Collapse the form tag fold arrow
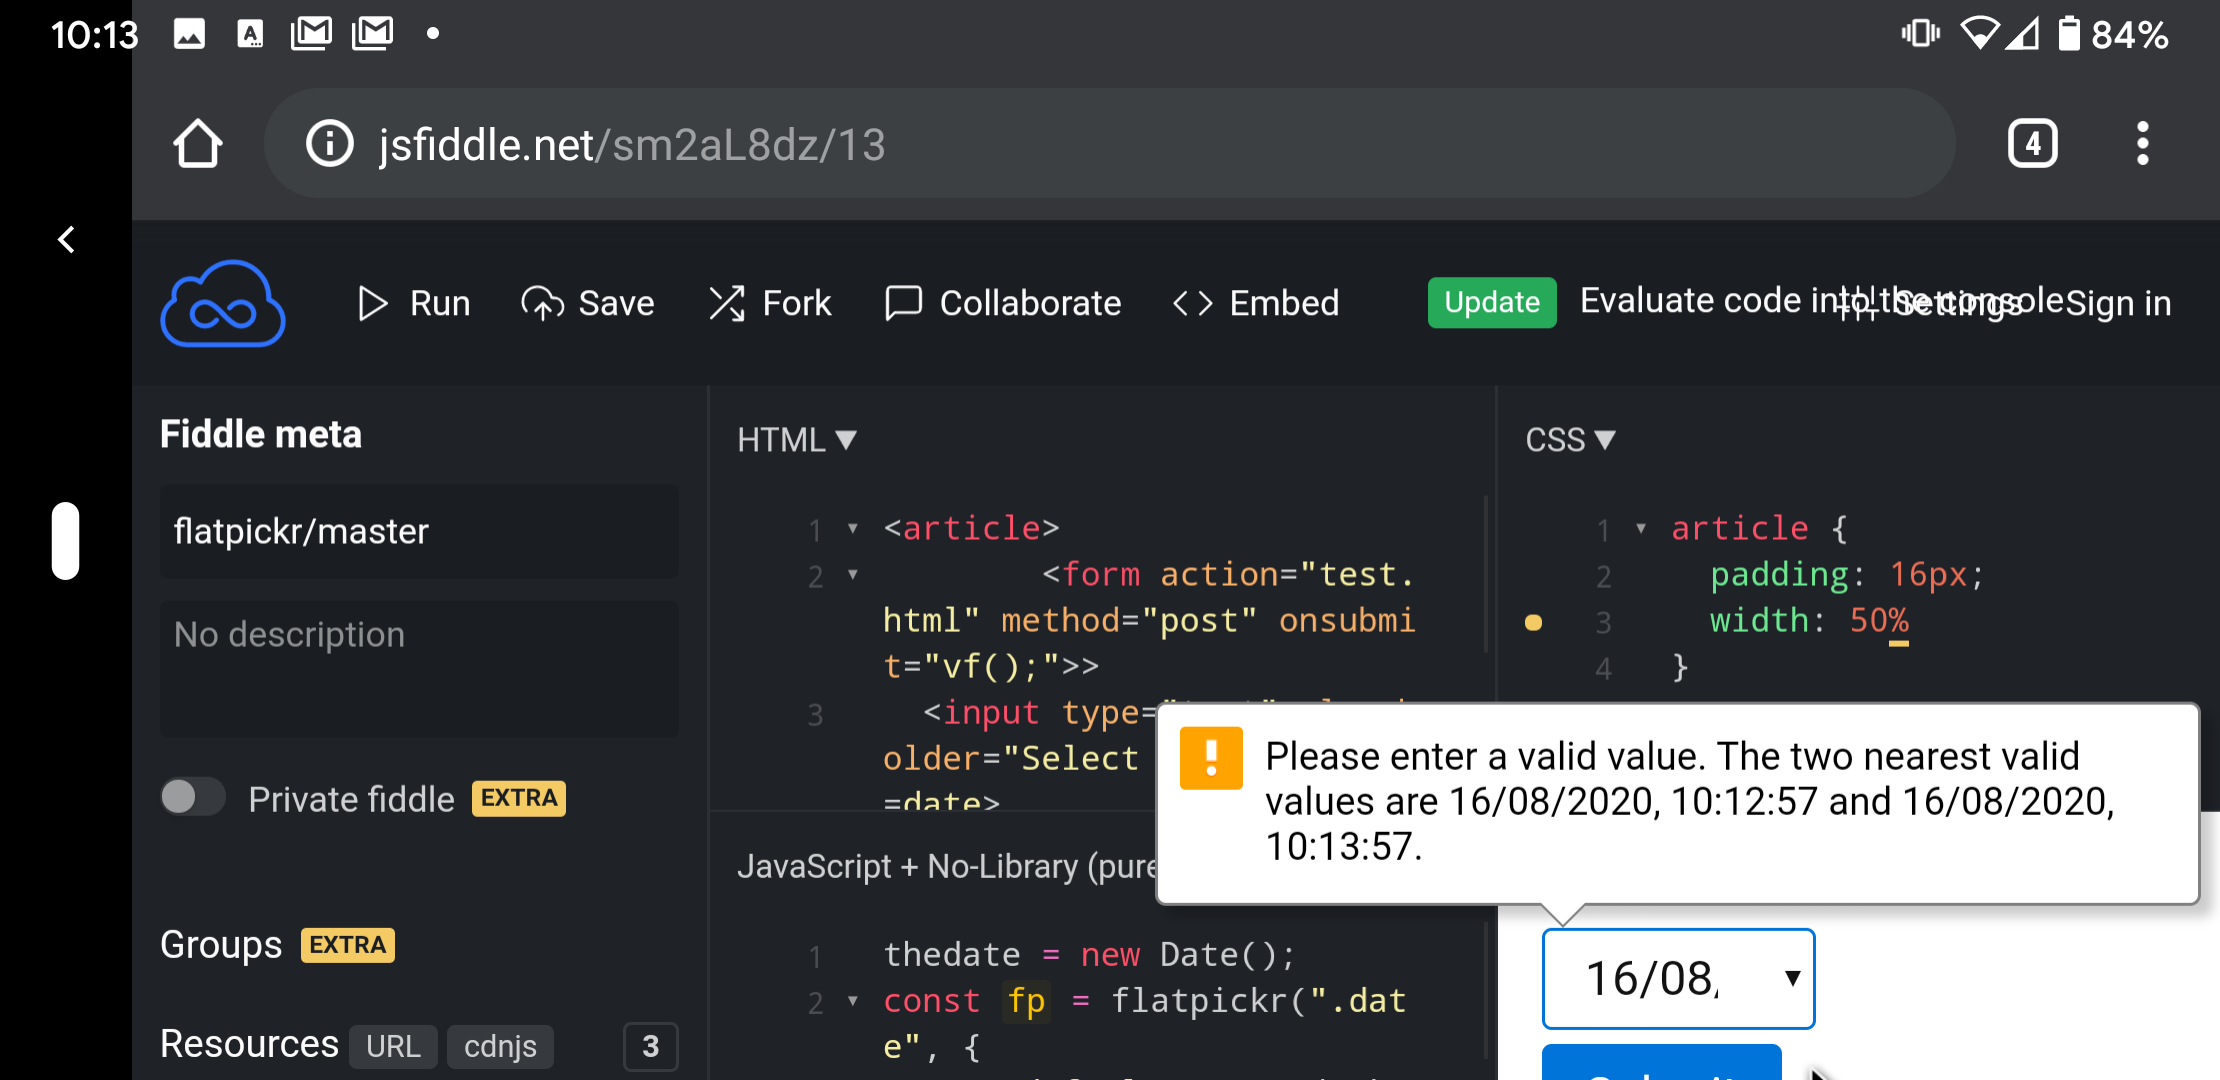The width and height of the screenshot is (2220, 1080). 853,574
